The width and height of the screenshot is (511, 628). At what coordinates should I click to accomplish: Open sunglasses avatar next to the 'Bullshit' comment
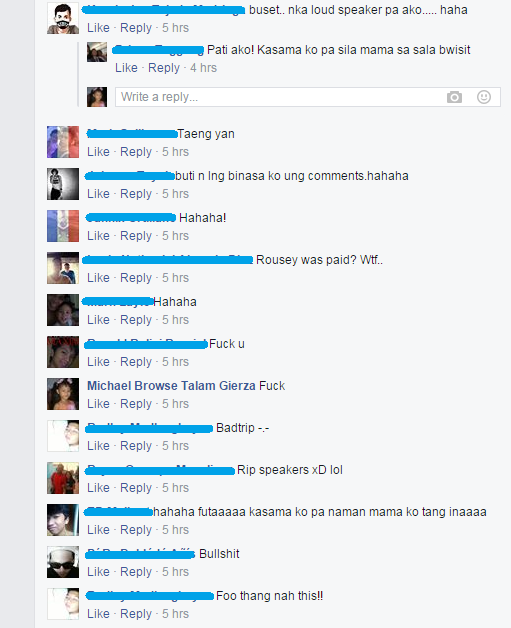click(x=63, y=562)
